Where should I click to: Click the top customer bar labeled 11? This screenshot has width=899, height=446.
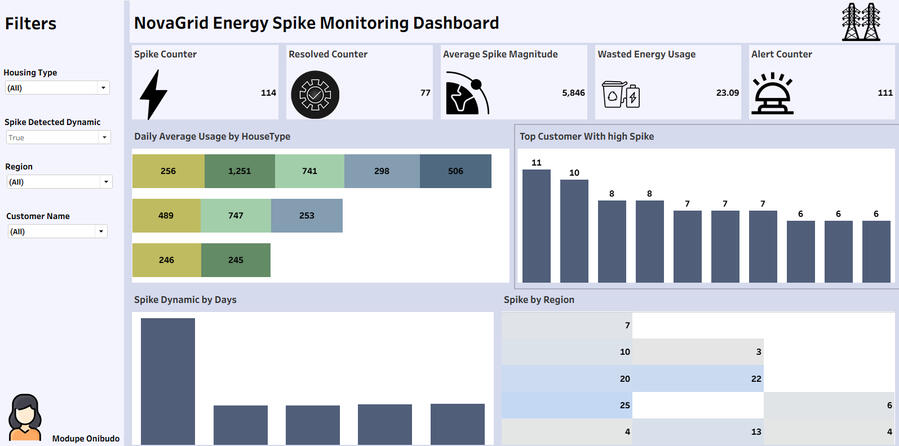[536, 226]
